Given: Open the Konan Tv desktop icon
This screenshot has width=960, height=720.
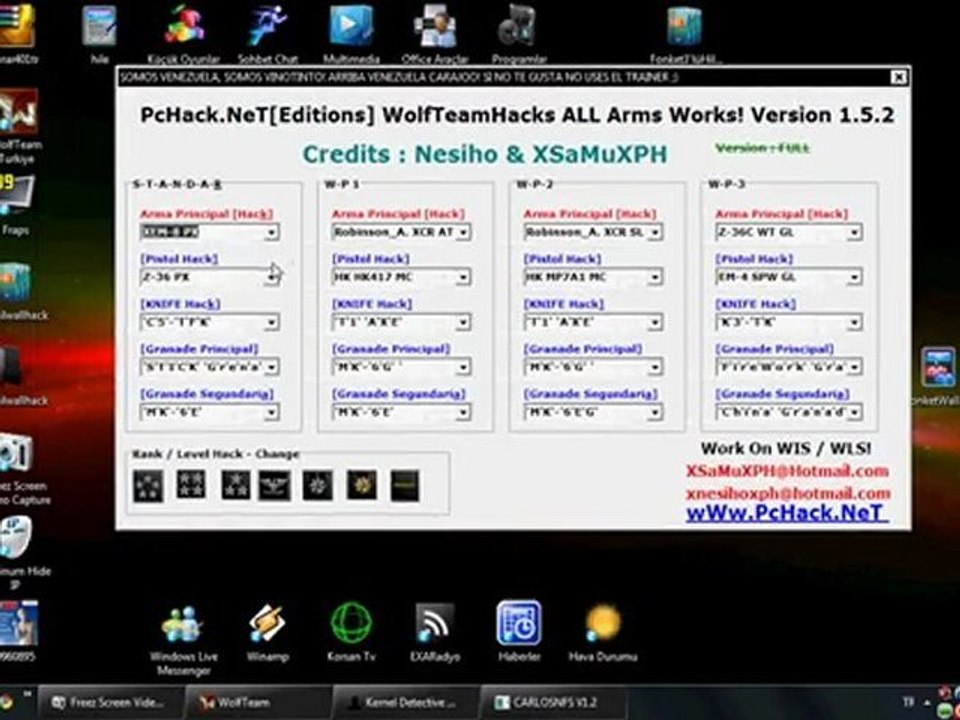Looking at the screenshot, I should click(x=351, y=633).
